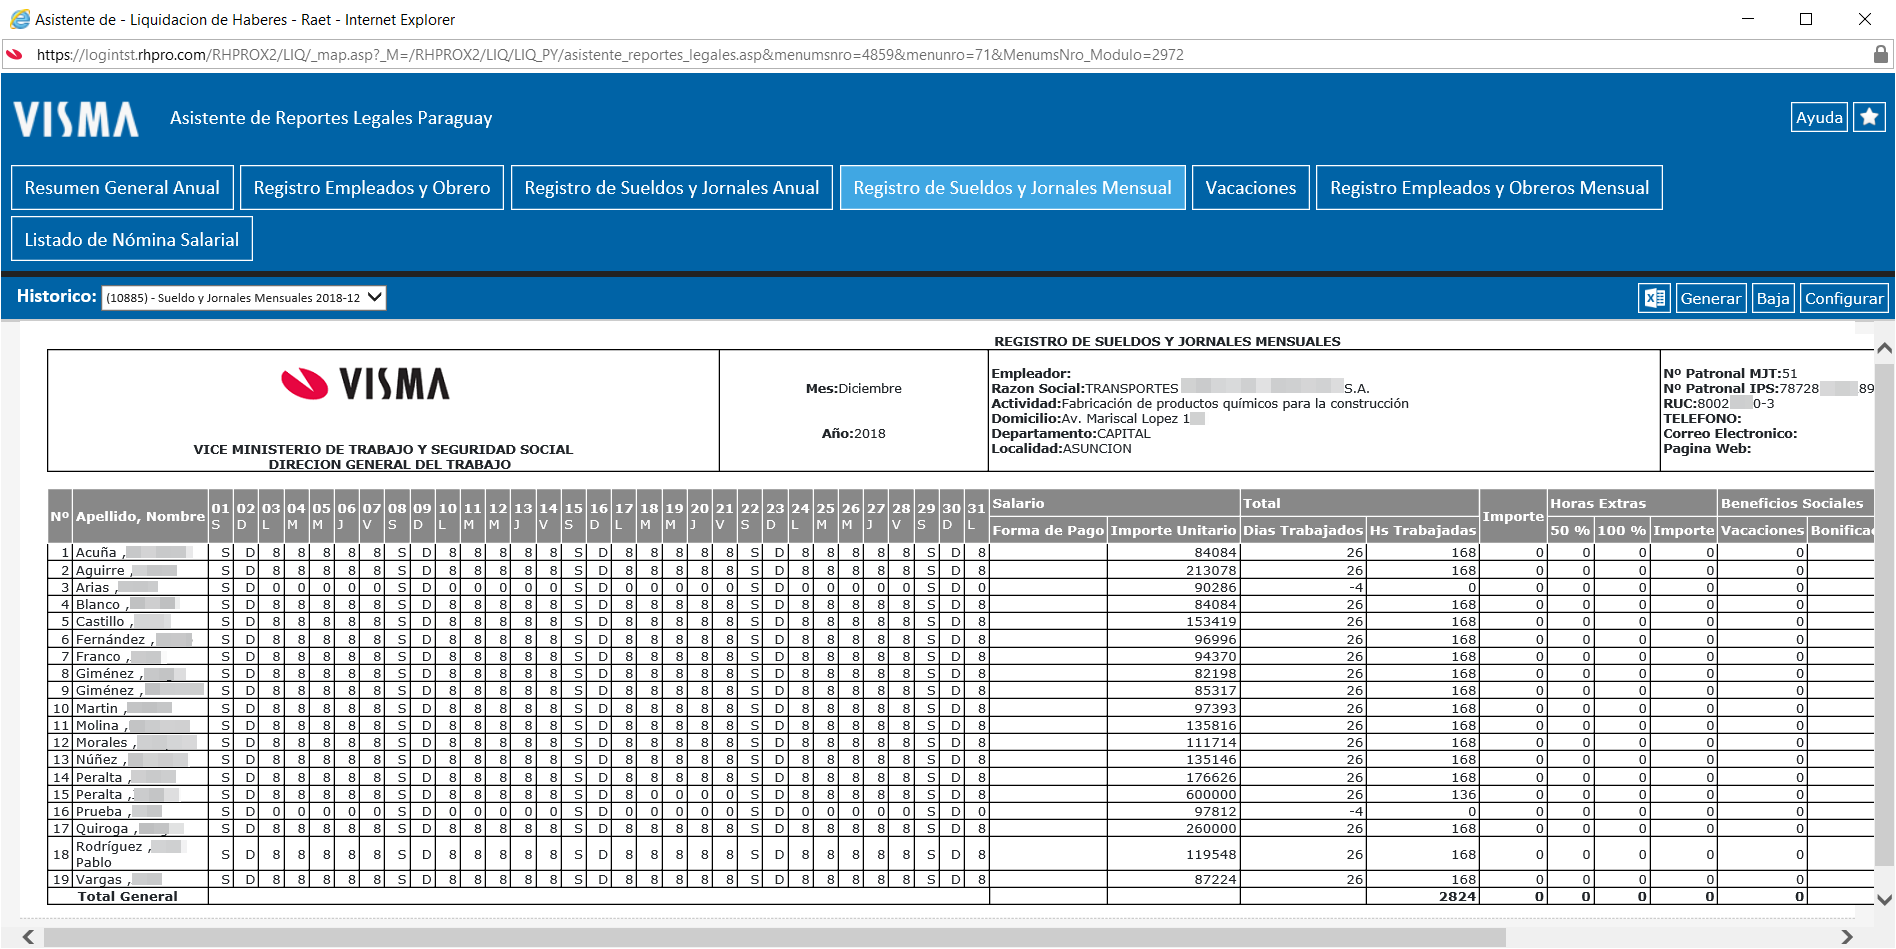Open the Vacaciones tab
Viewport: 1896px width, 949px height.
point(1251,188)
